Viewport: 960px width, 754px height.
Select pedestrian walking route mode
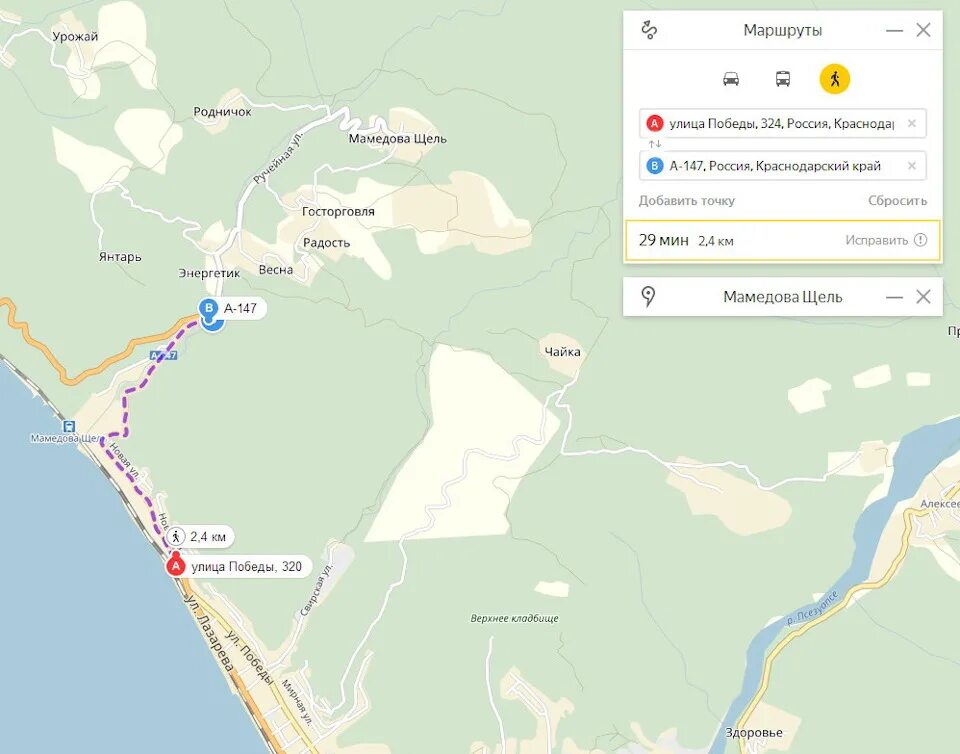834,79
